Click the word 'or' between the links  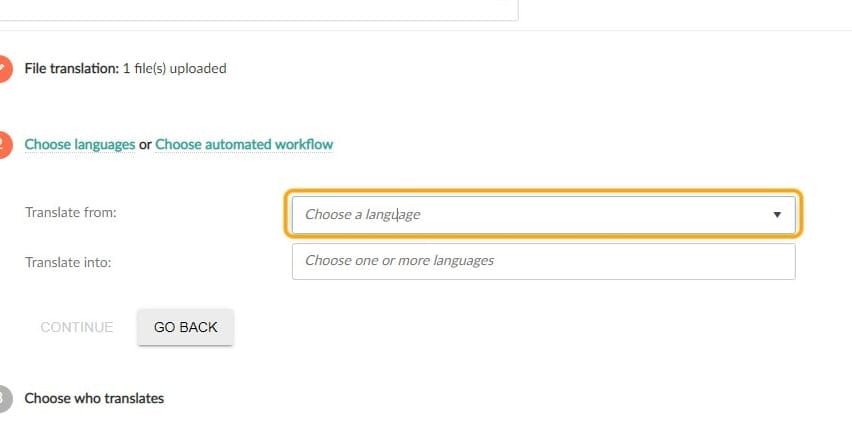coord(145,144)
